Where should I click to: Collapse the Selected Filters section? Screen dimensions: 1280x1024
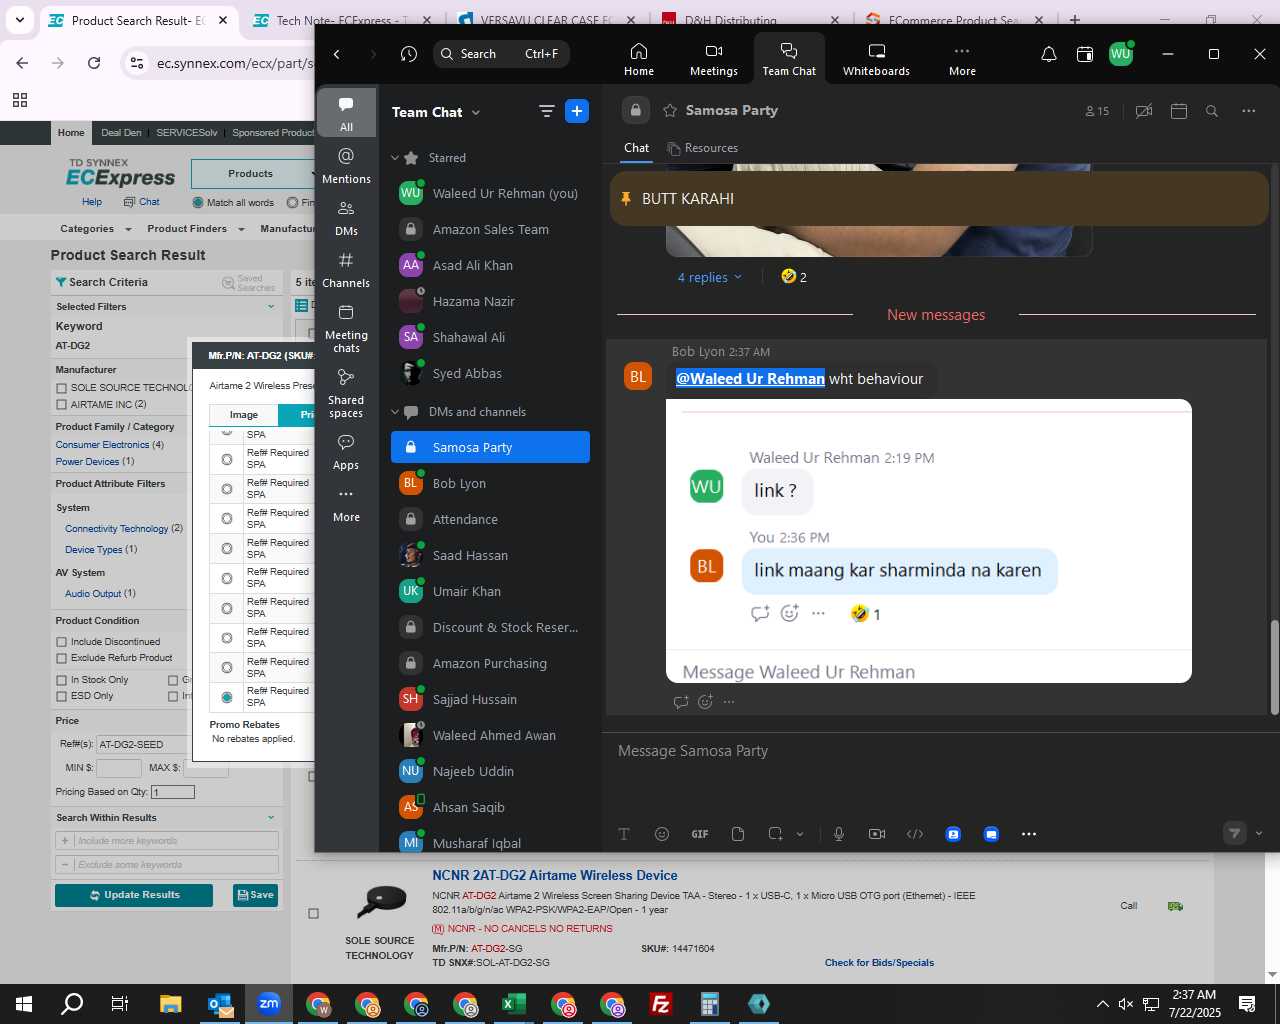pos(271,307)
